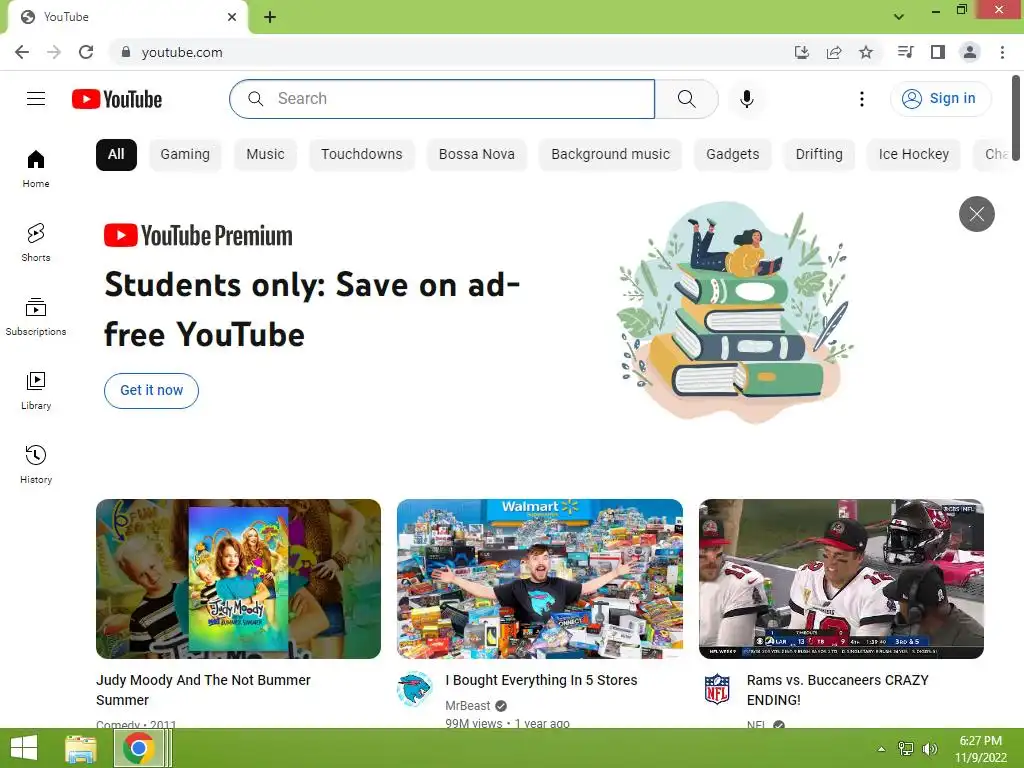Screen dimensions: 1024x768
Task: Click the taskbar clock showing 6:27 PM
Action: pyautogui.click(x=980, y=749)
